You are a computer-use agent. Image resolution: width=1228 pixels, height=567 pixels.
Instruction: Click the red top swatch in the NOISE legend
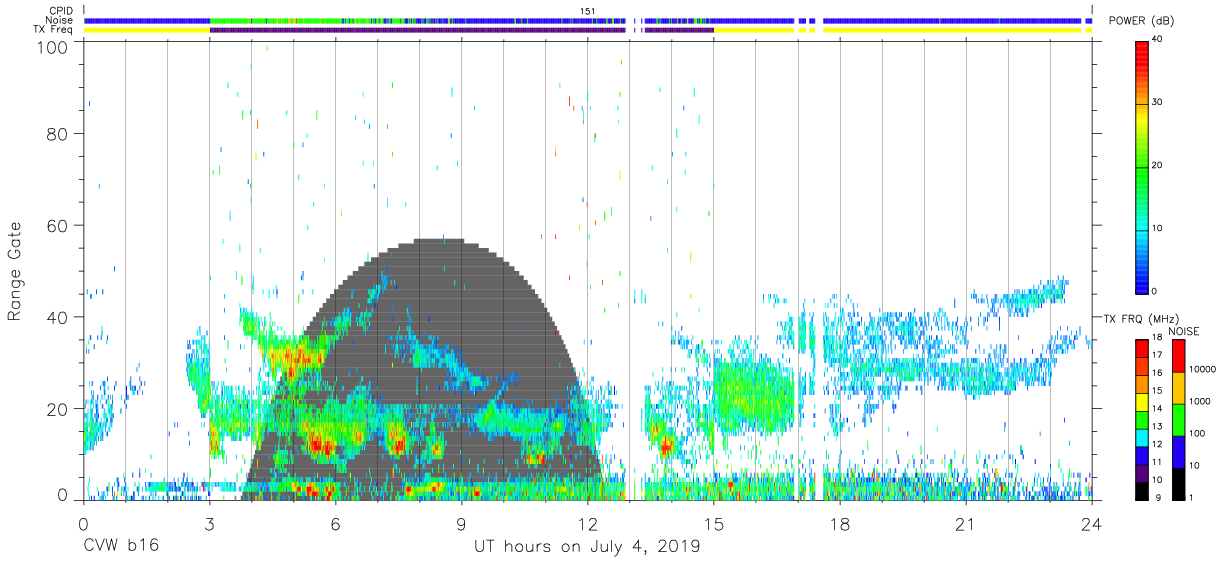pyautogui.click(x=1181, y=355)
